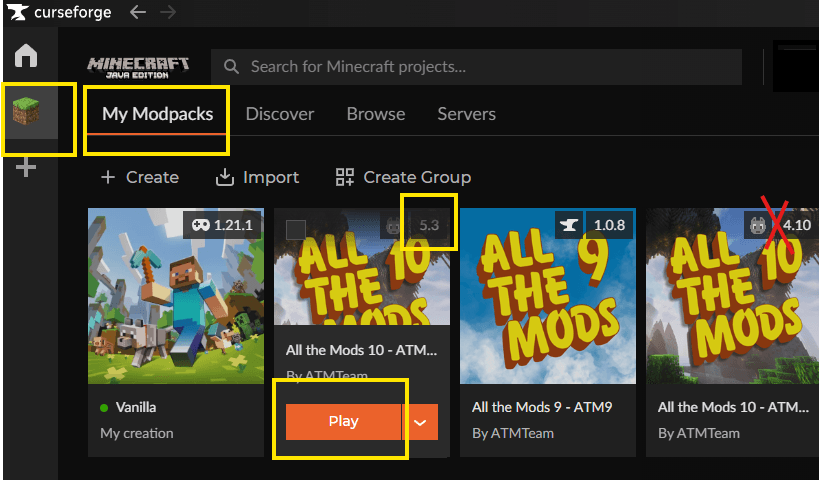Click the gamepad icon on Vanilla card
819x480 pixels.
[x=201, y=225]
